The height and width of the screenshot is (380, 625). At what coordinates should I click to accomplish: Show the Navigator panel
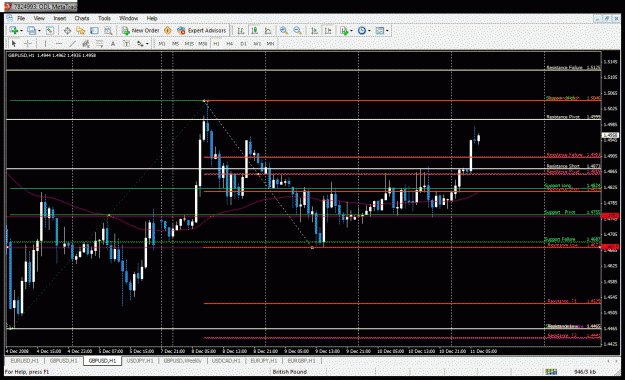[x=81, y=31]
